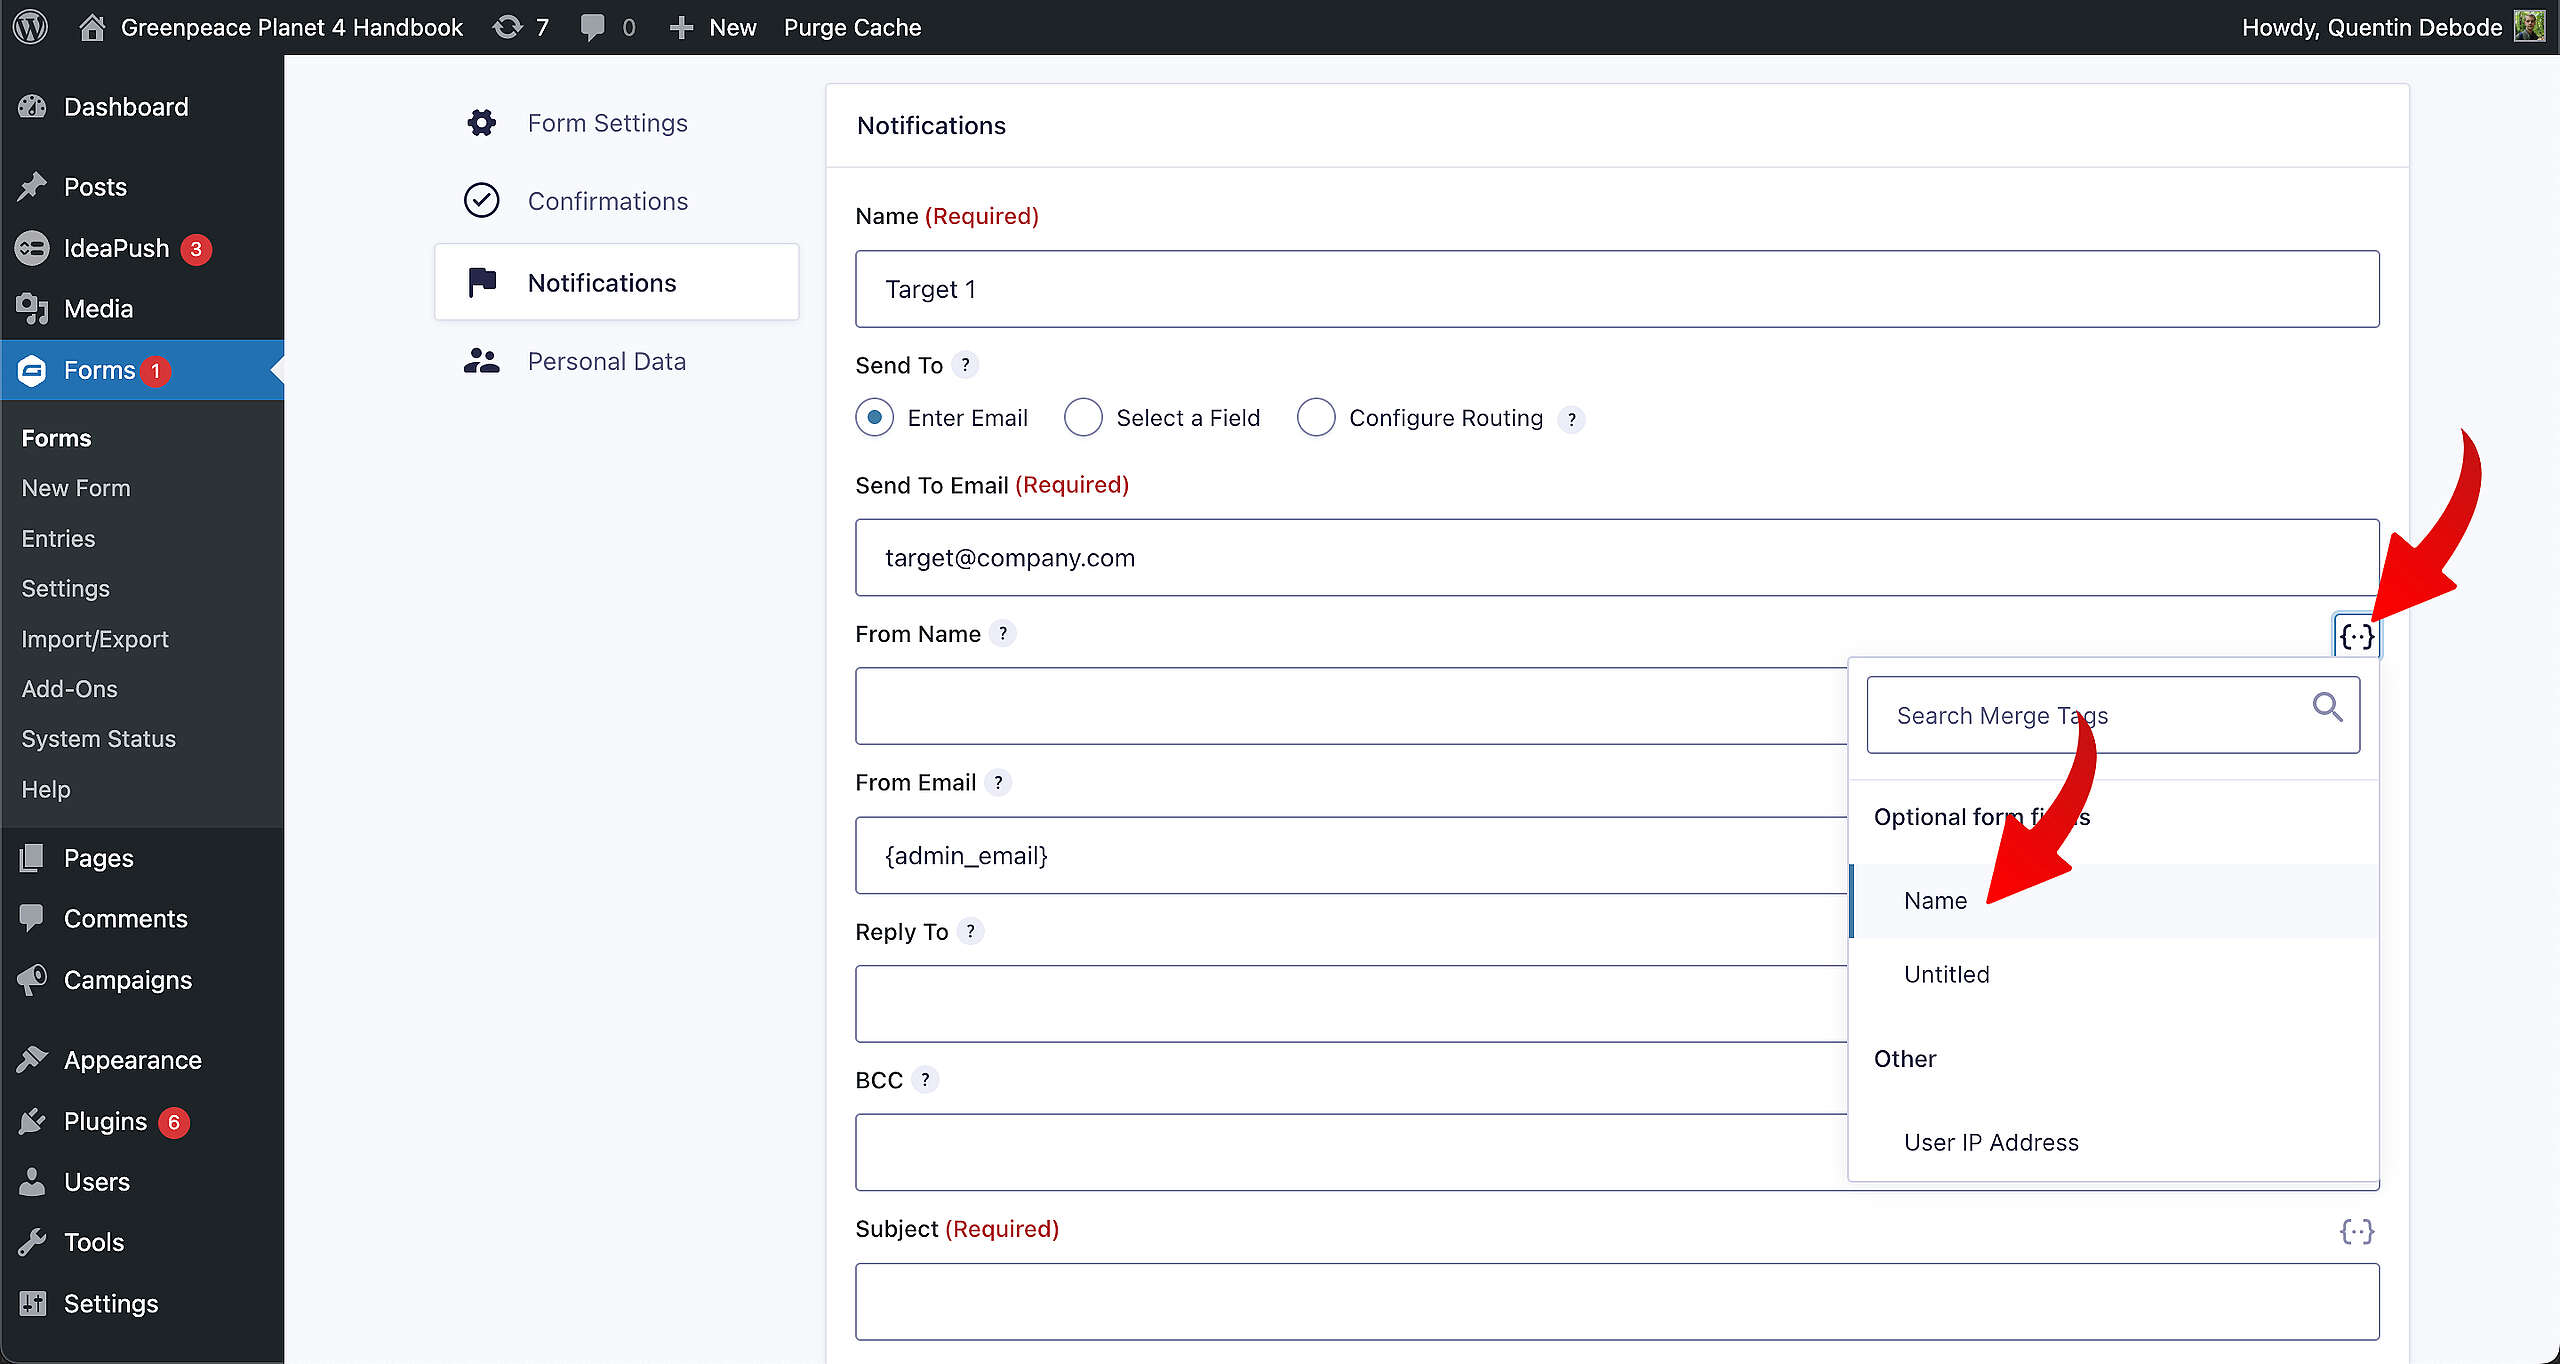The image size is (2560, 1364).
Task: Open the Subject merge tag selector
Action: [x=2357, y=1231]
